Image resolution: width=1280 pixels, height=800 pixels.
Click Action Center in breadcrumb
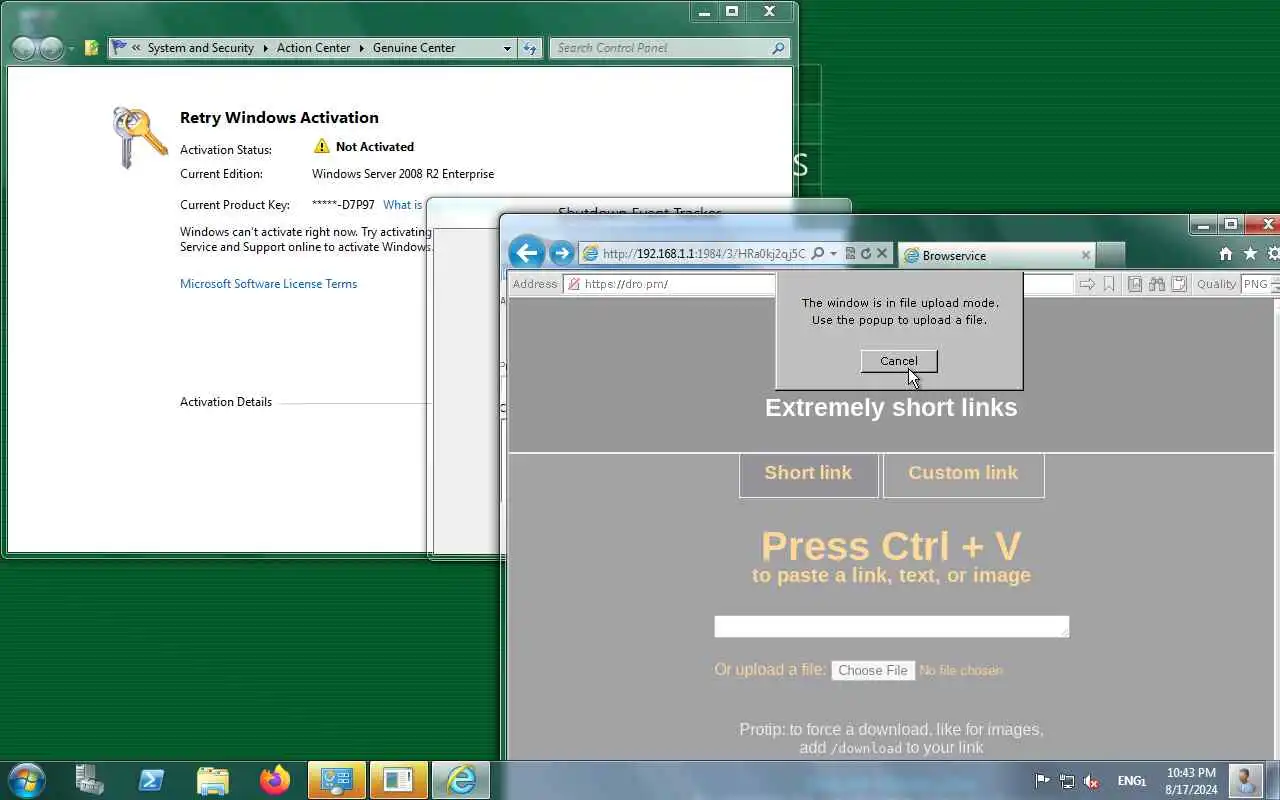[313, 48]
